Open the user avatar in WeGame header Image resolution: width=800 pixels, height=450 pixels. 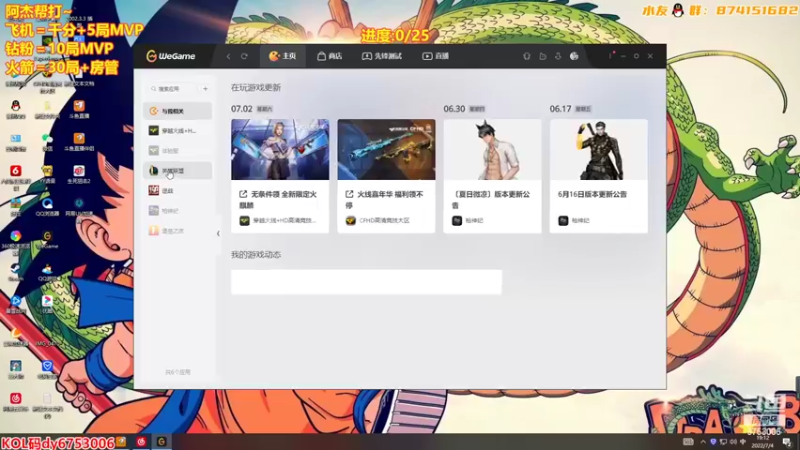pos(574,56)
